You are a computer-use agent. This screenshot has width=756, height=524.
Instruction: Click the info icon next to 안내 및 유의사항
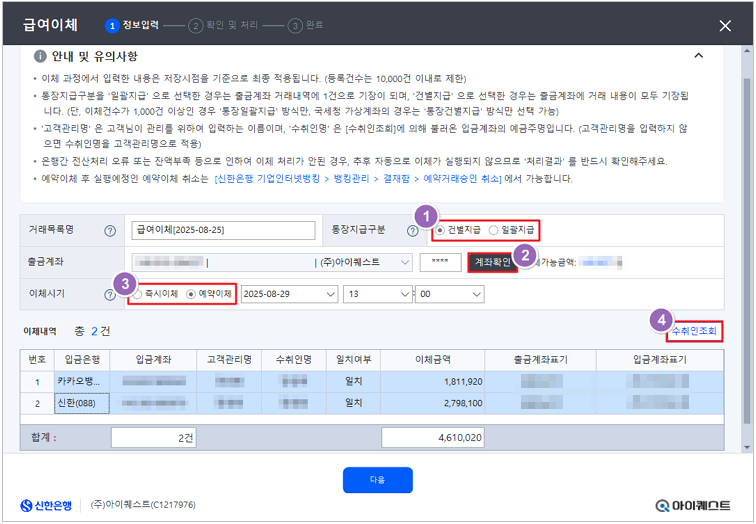click(40, 56)
